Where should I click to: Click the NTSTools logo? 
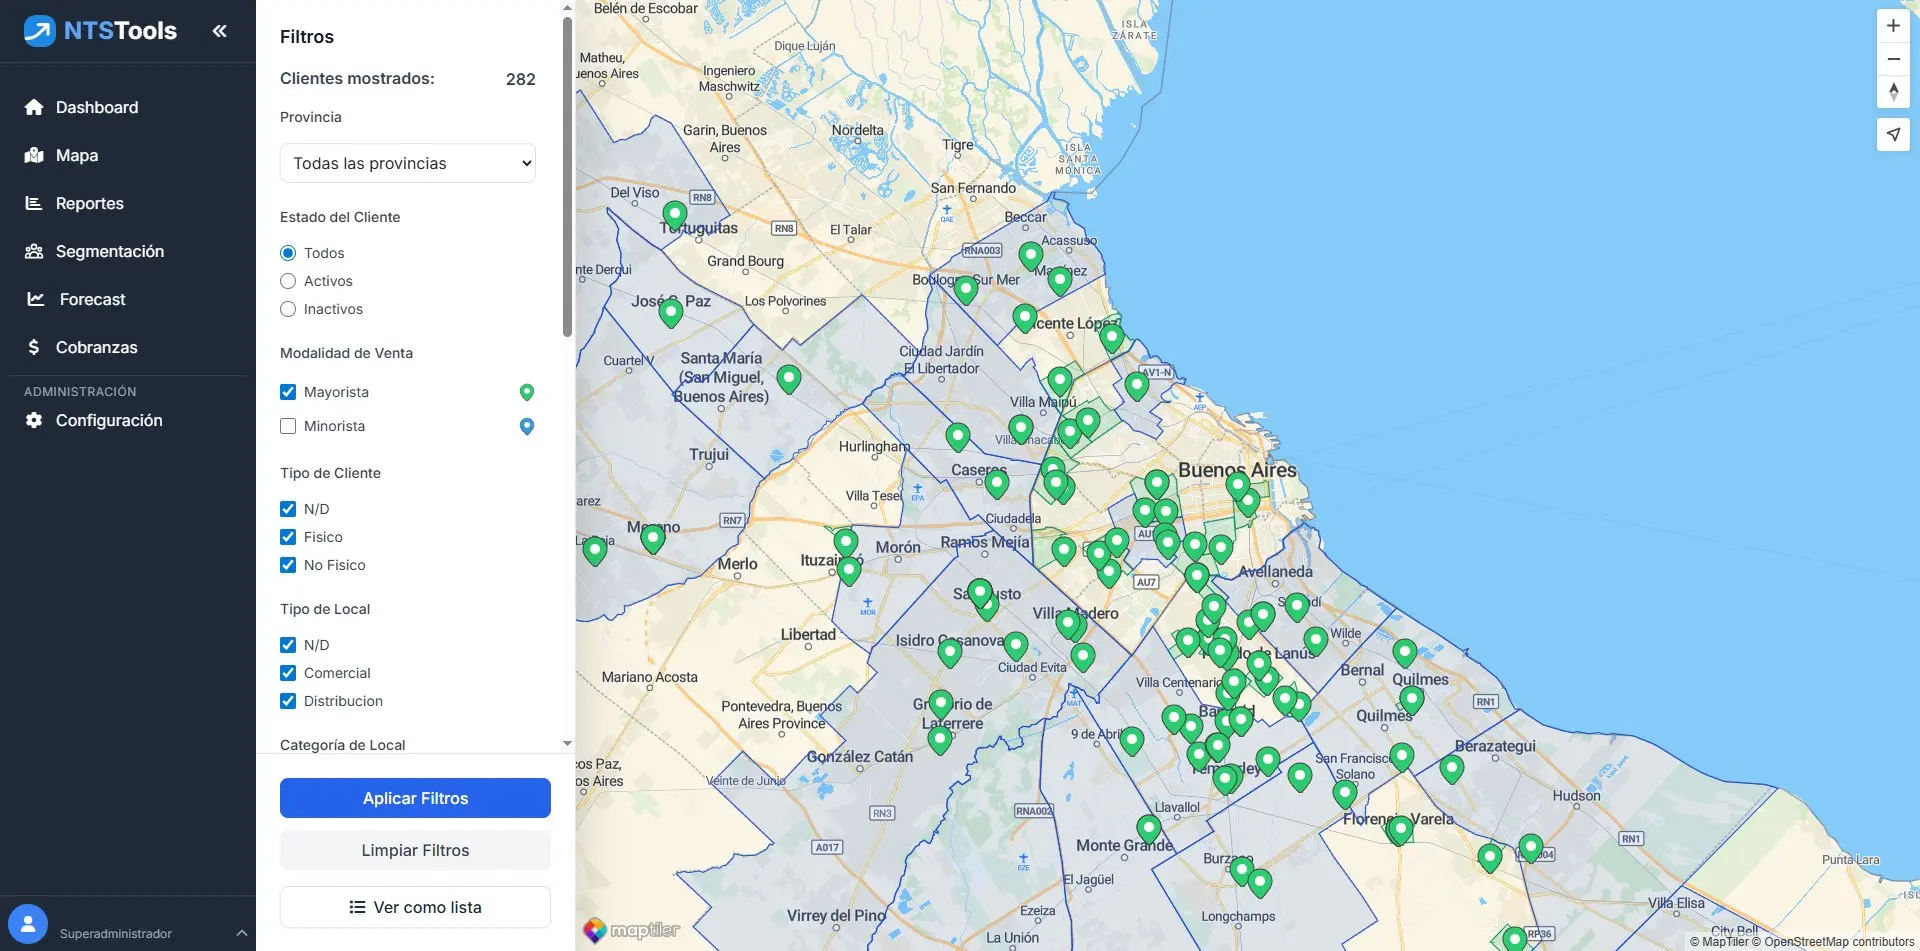[x=100, y=30]
